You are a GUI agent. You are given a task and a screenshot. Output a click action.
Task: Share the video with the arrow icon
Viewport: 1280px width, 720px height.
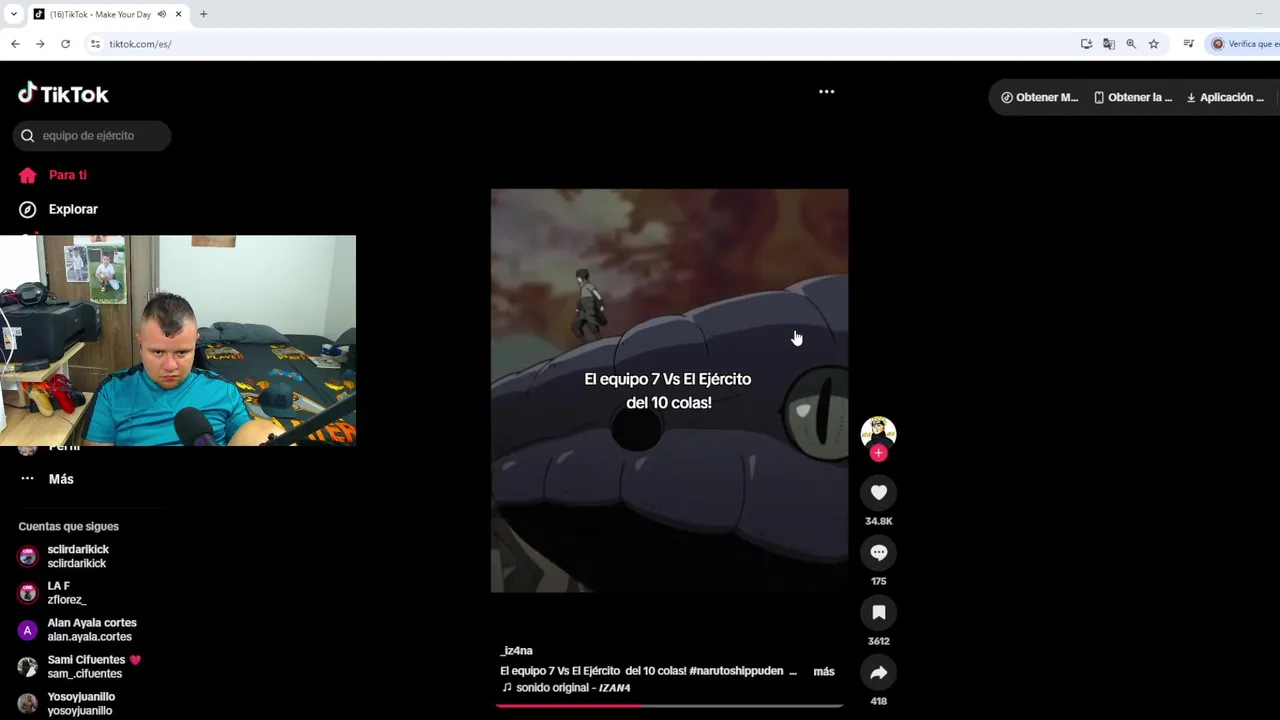tap(879, 672)
